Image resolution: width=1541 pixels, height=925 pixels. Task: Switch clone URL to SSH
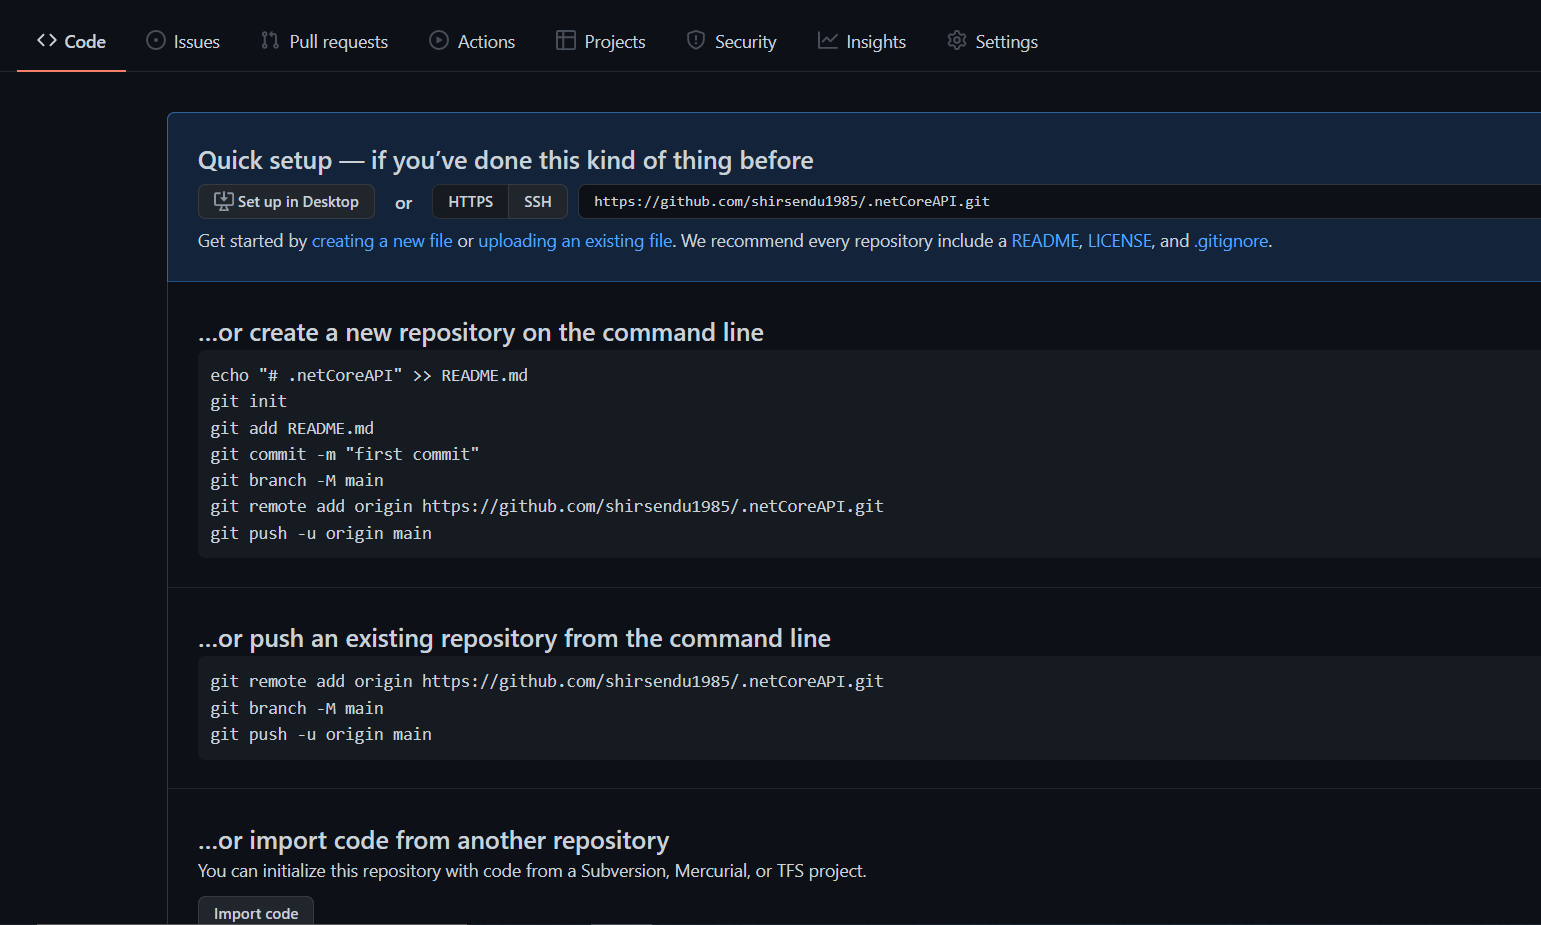click(x=538, y=201)
